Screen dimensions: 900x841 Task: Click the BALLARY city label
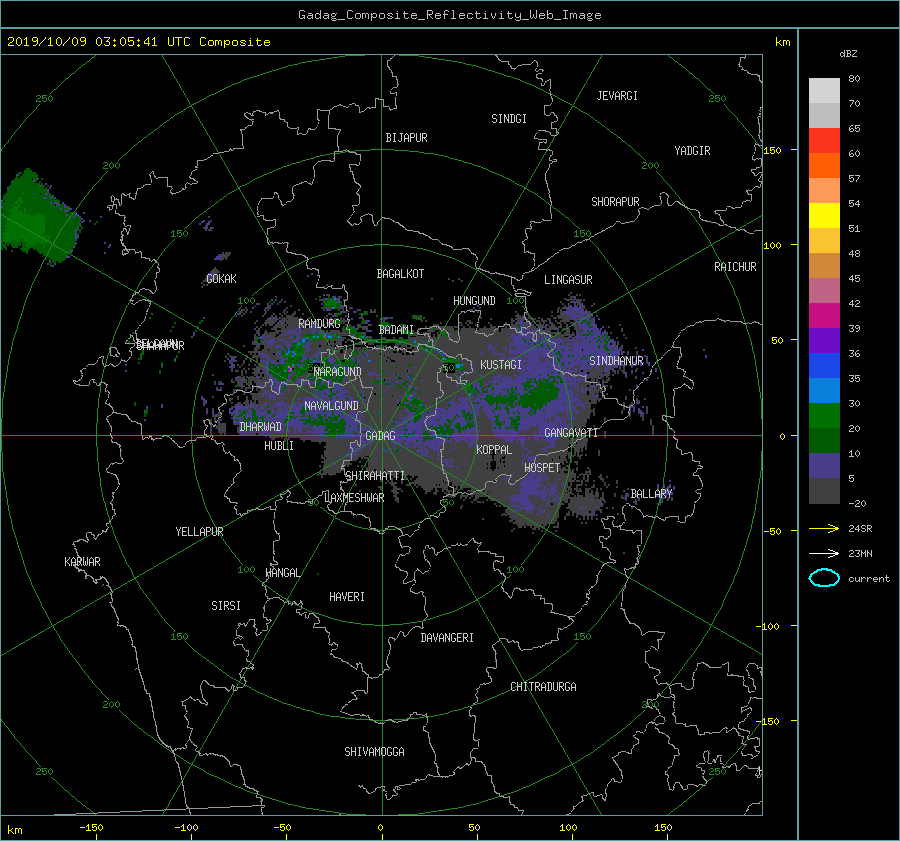(x=651, y=494)
